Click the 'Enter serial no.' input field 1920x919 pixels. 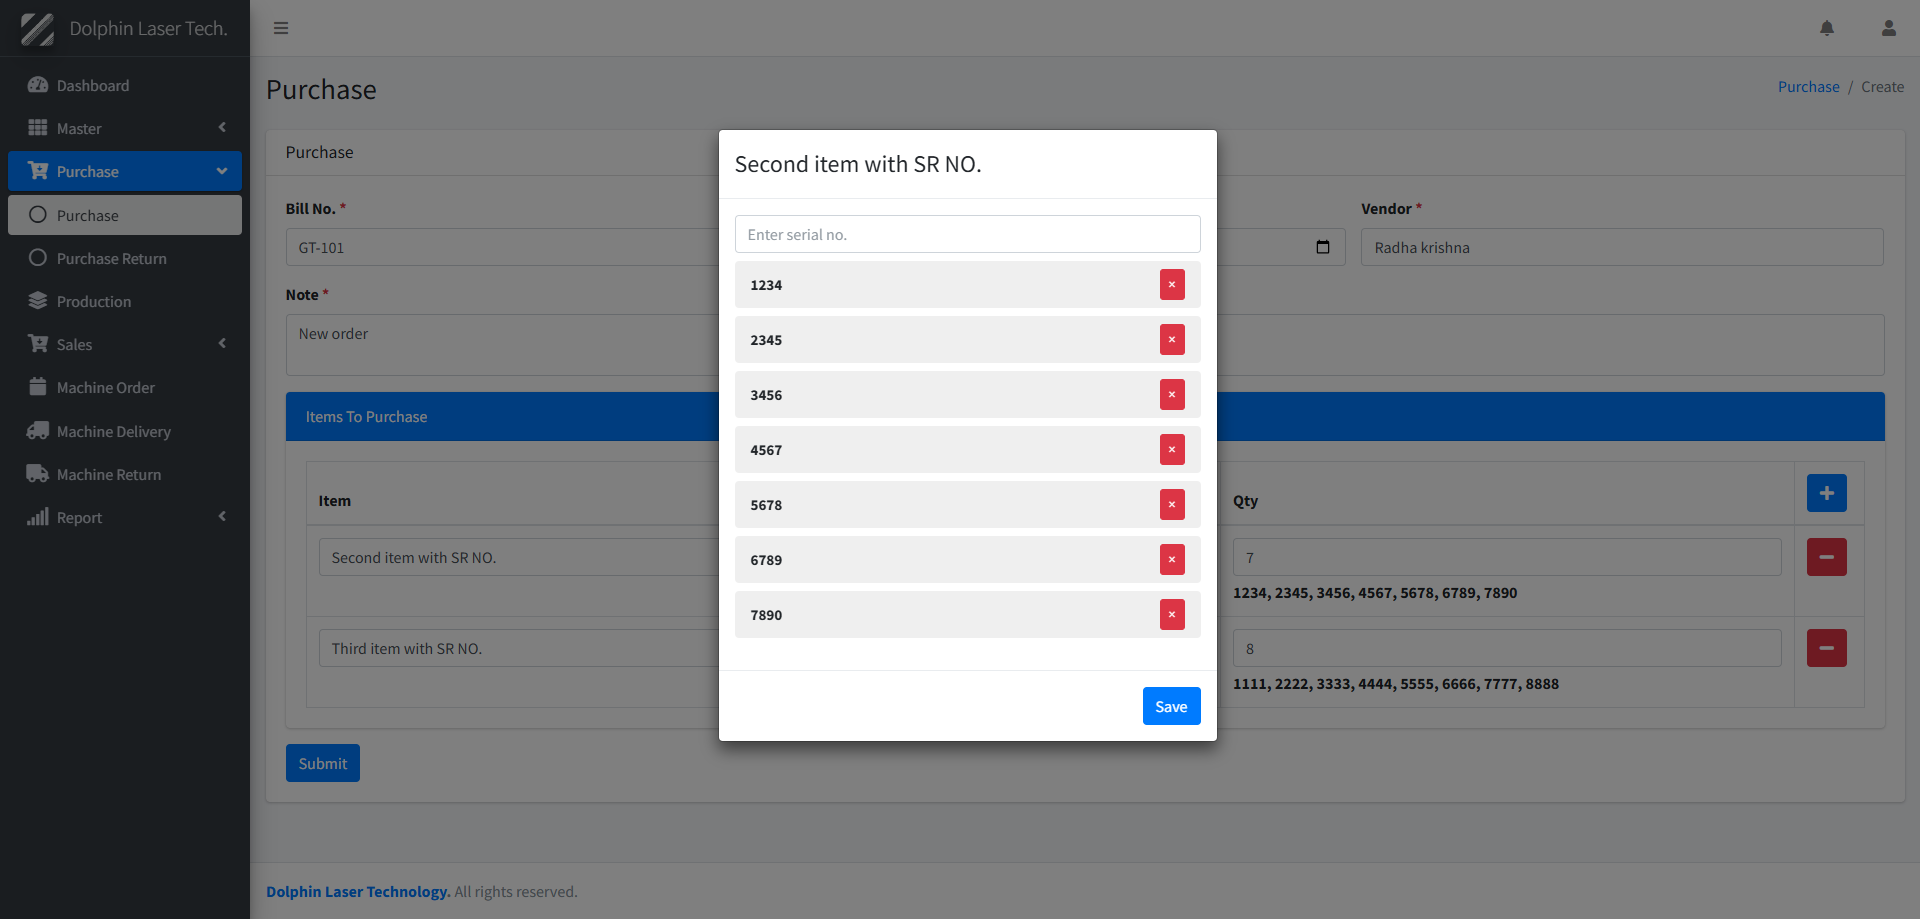(966, 233)
